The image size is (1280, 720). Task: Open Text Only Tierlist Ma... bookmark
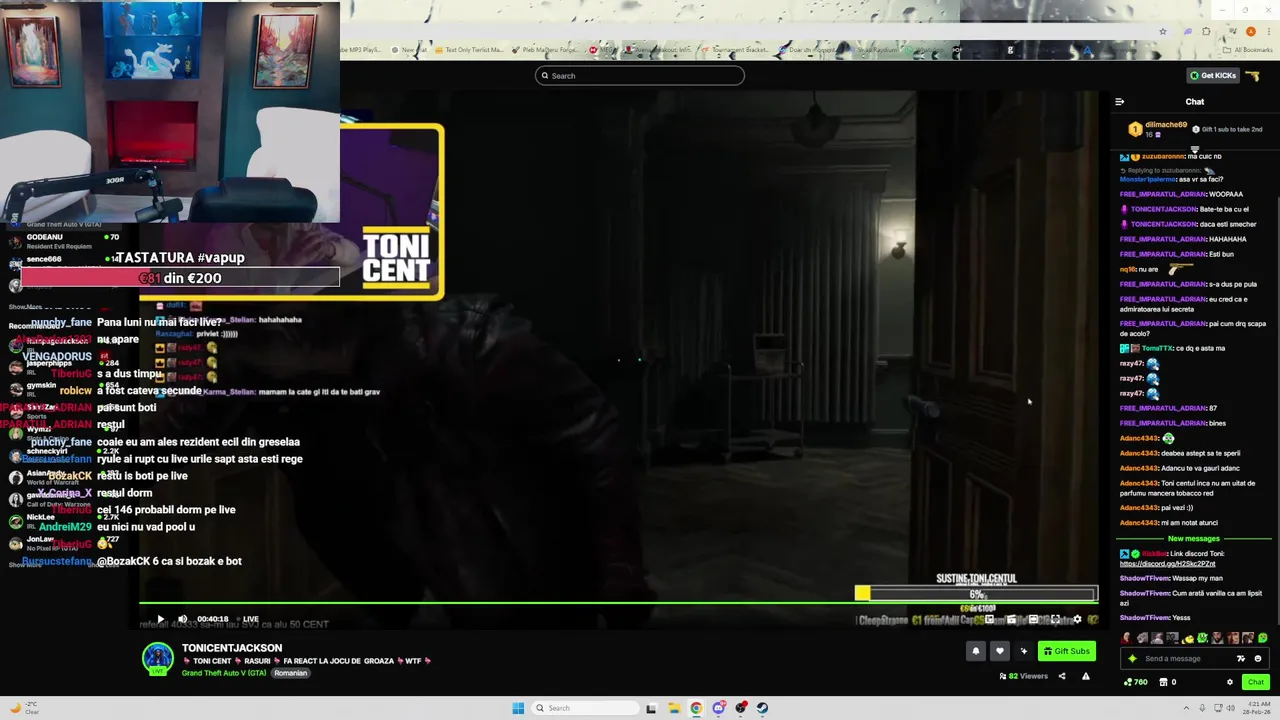pyautogui.click(x=470, y=50)
